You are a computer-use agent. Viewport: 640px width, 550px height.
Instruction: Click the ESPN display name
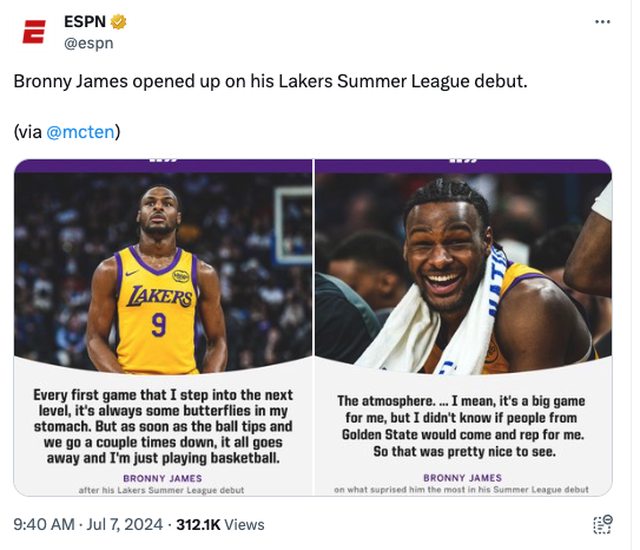[86, 22]
